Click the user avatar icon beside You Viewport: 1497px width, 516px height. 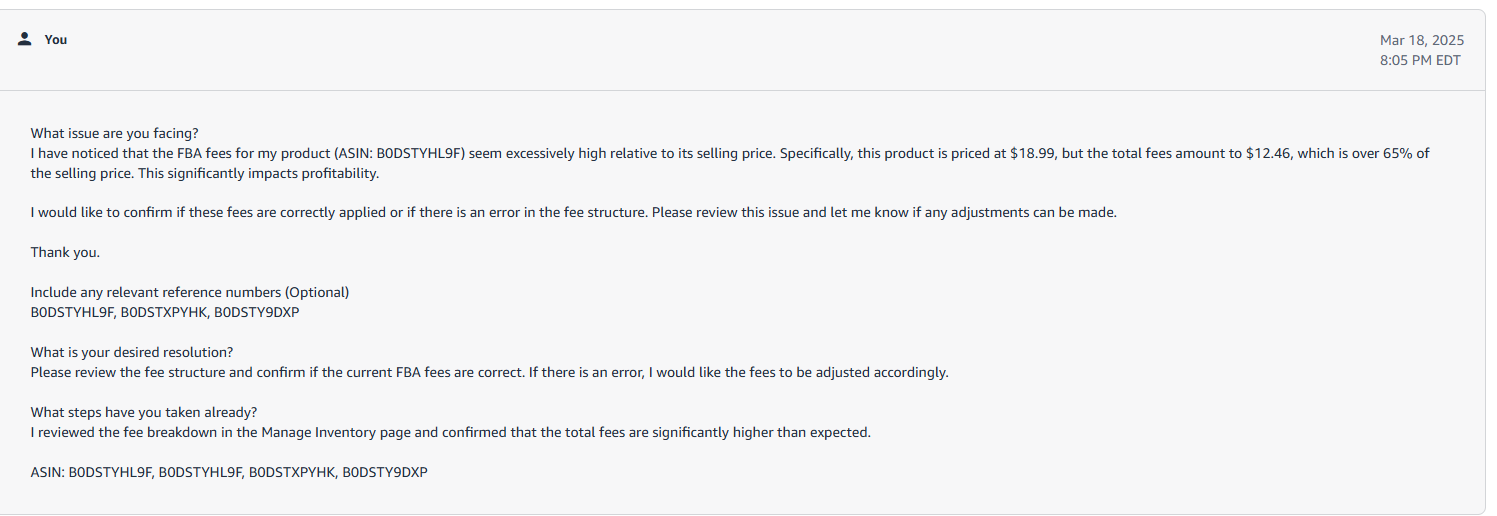tap(25, 39)
